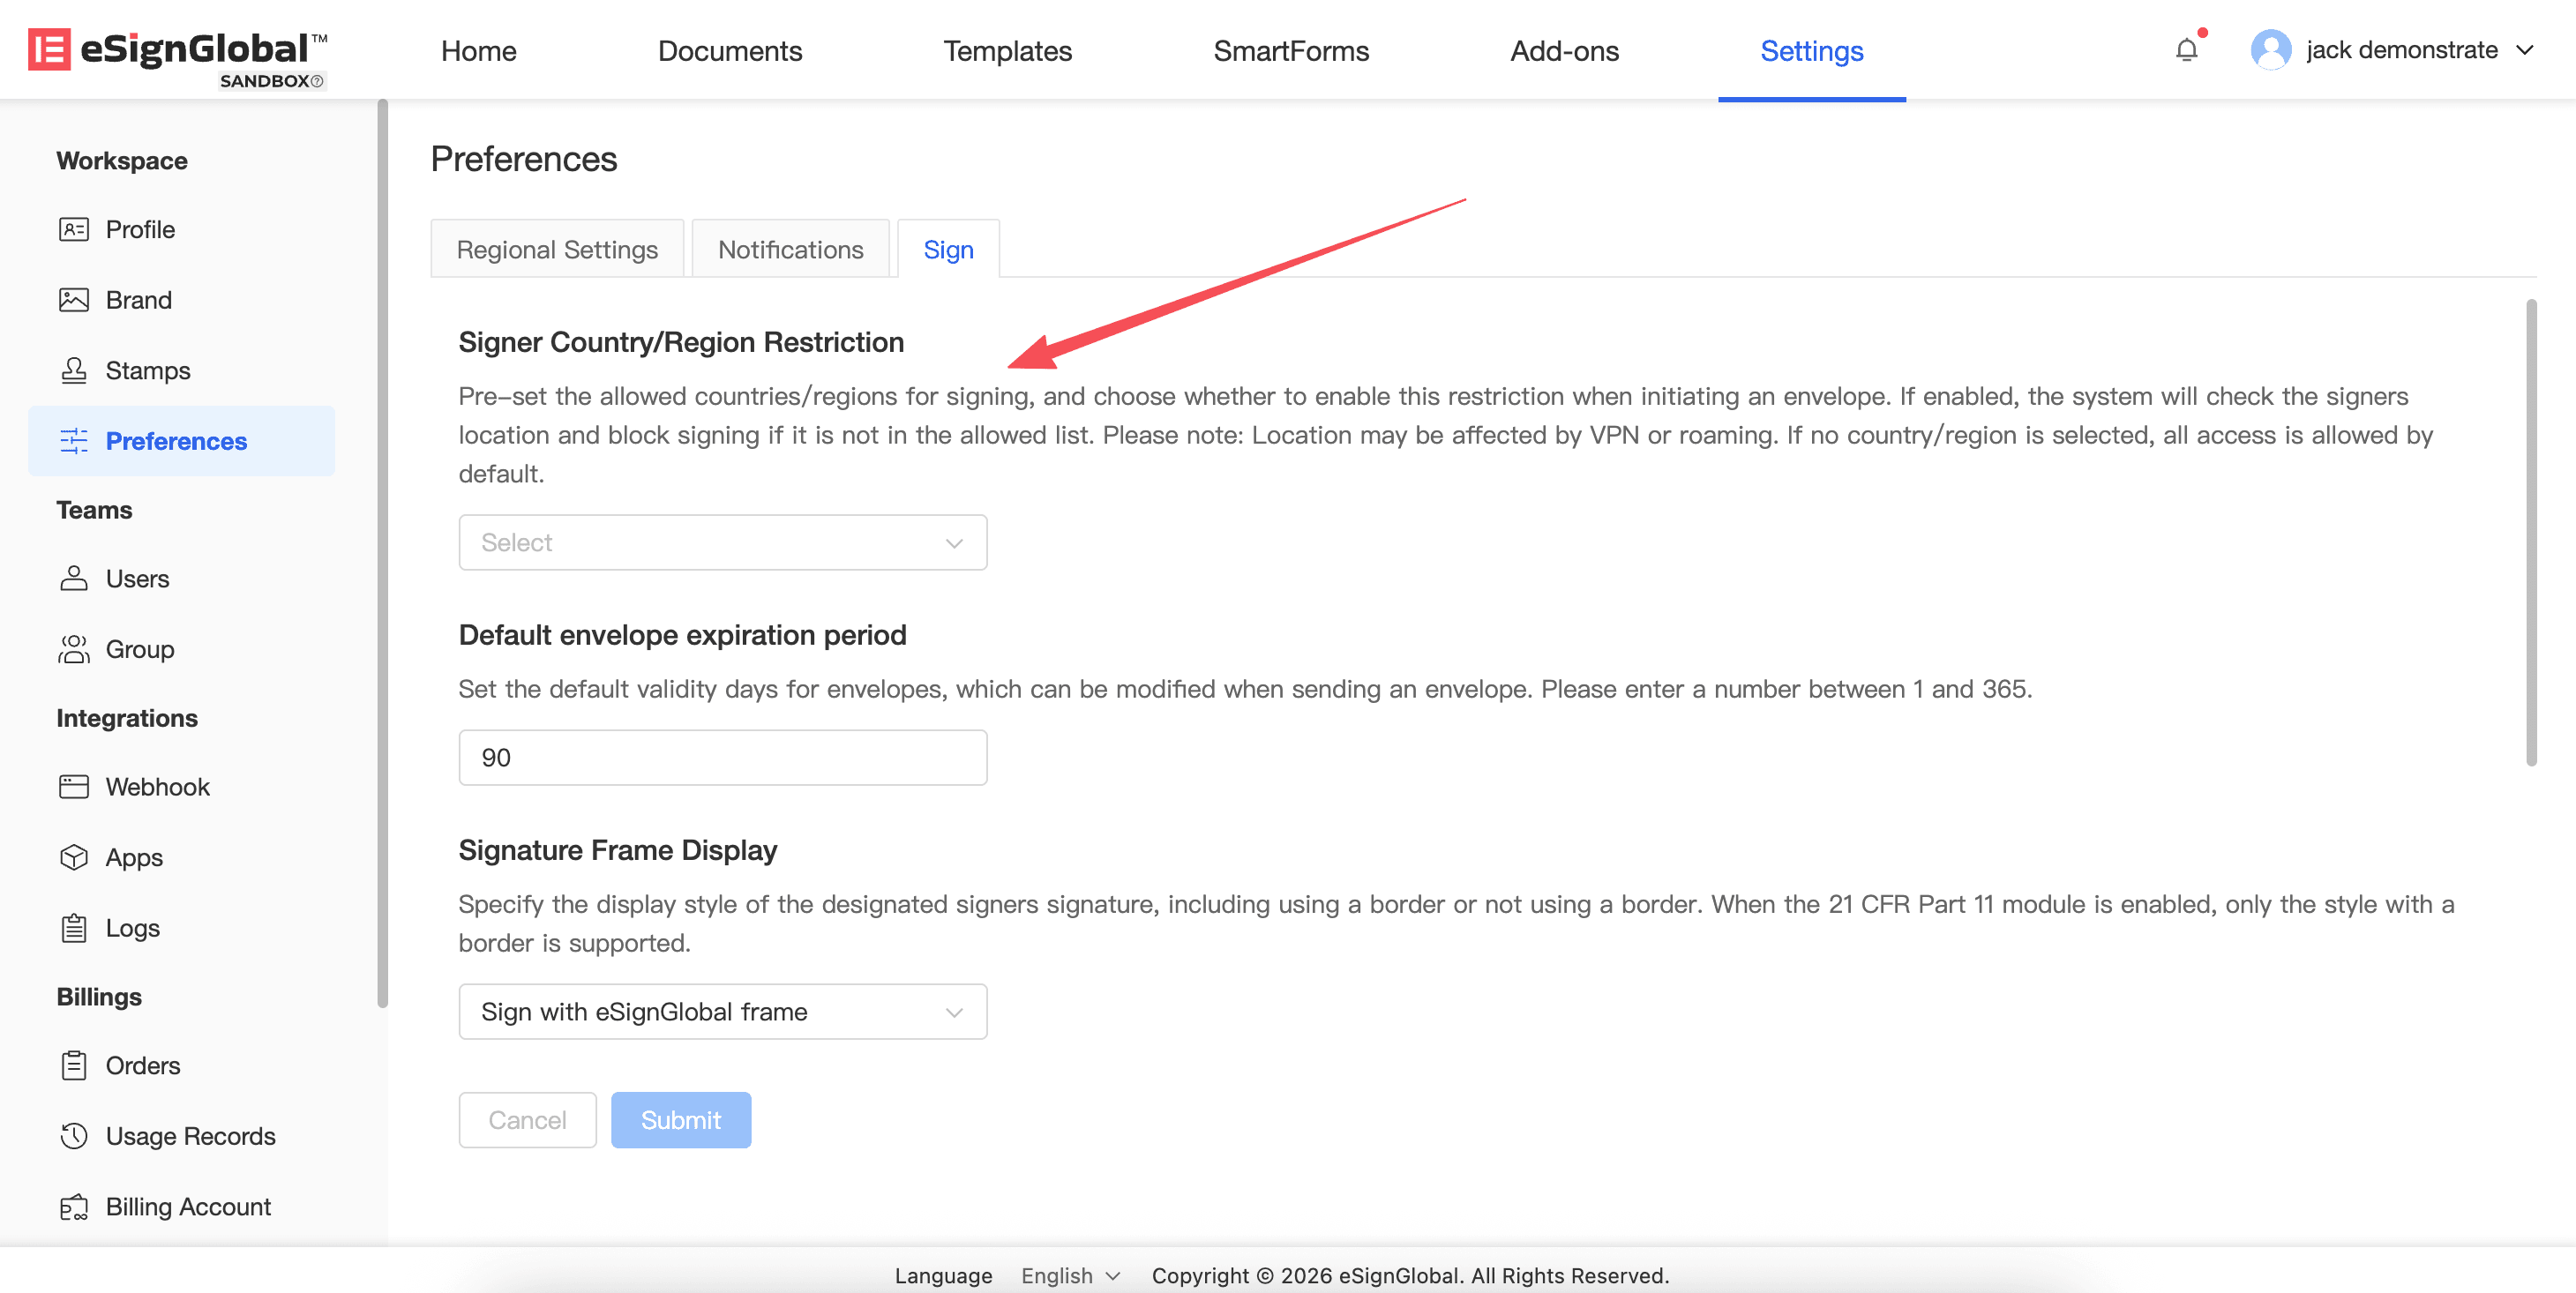
Task: Switch to the Notifications tab
Action: (x=790, y=249)
